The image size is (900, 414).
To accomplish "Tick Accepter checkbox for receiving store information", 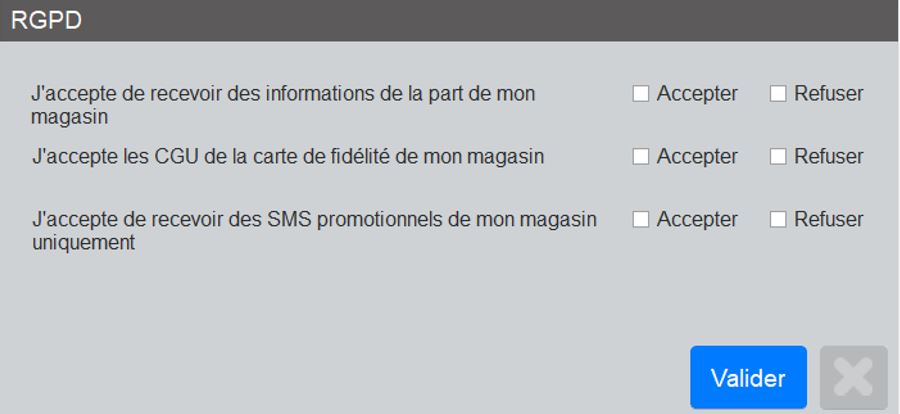I will click(641, 94).
